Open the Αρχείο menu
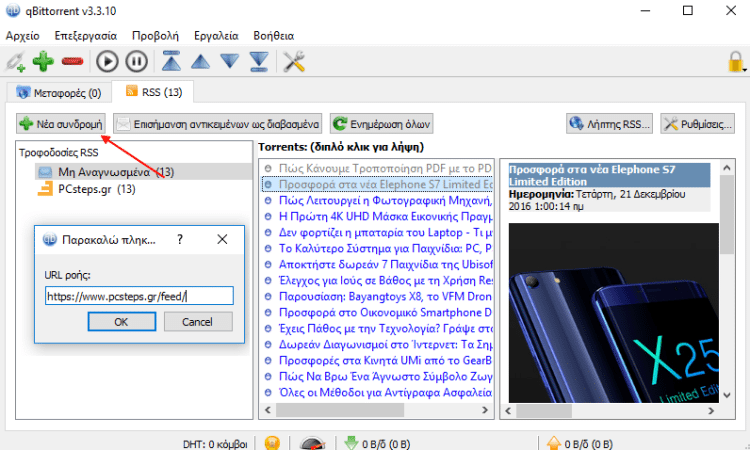 click(22, 36)
